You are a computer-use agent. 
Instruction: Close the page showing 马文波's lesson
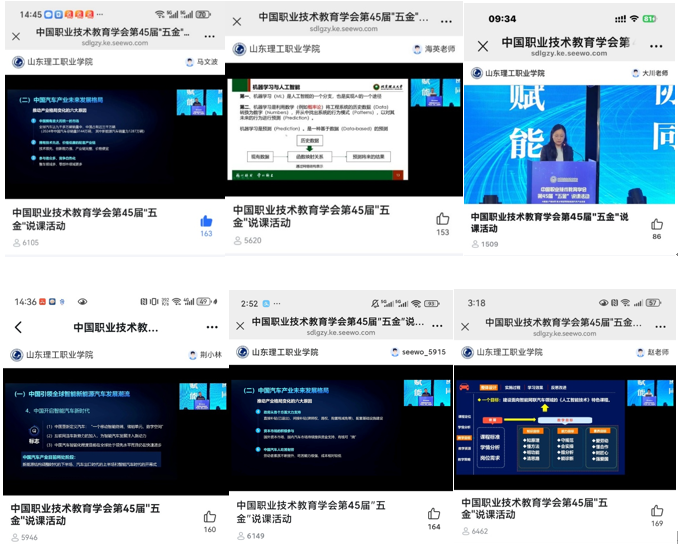click(x=15, y=36)
